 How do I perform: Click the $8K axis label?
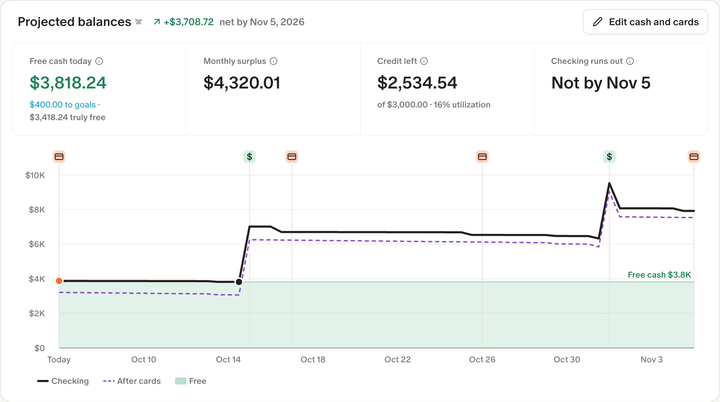point(37,209)
